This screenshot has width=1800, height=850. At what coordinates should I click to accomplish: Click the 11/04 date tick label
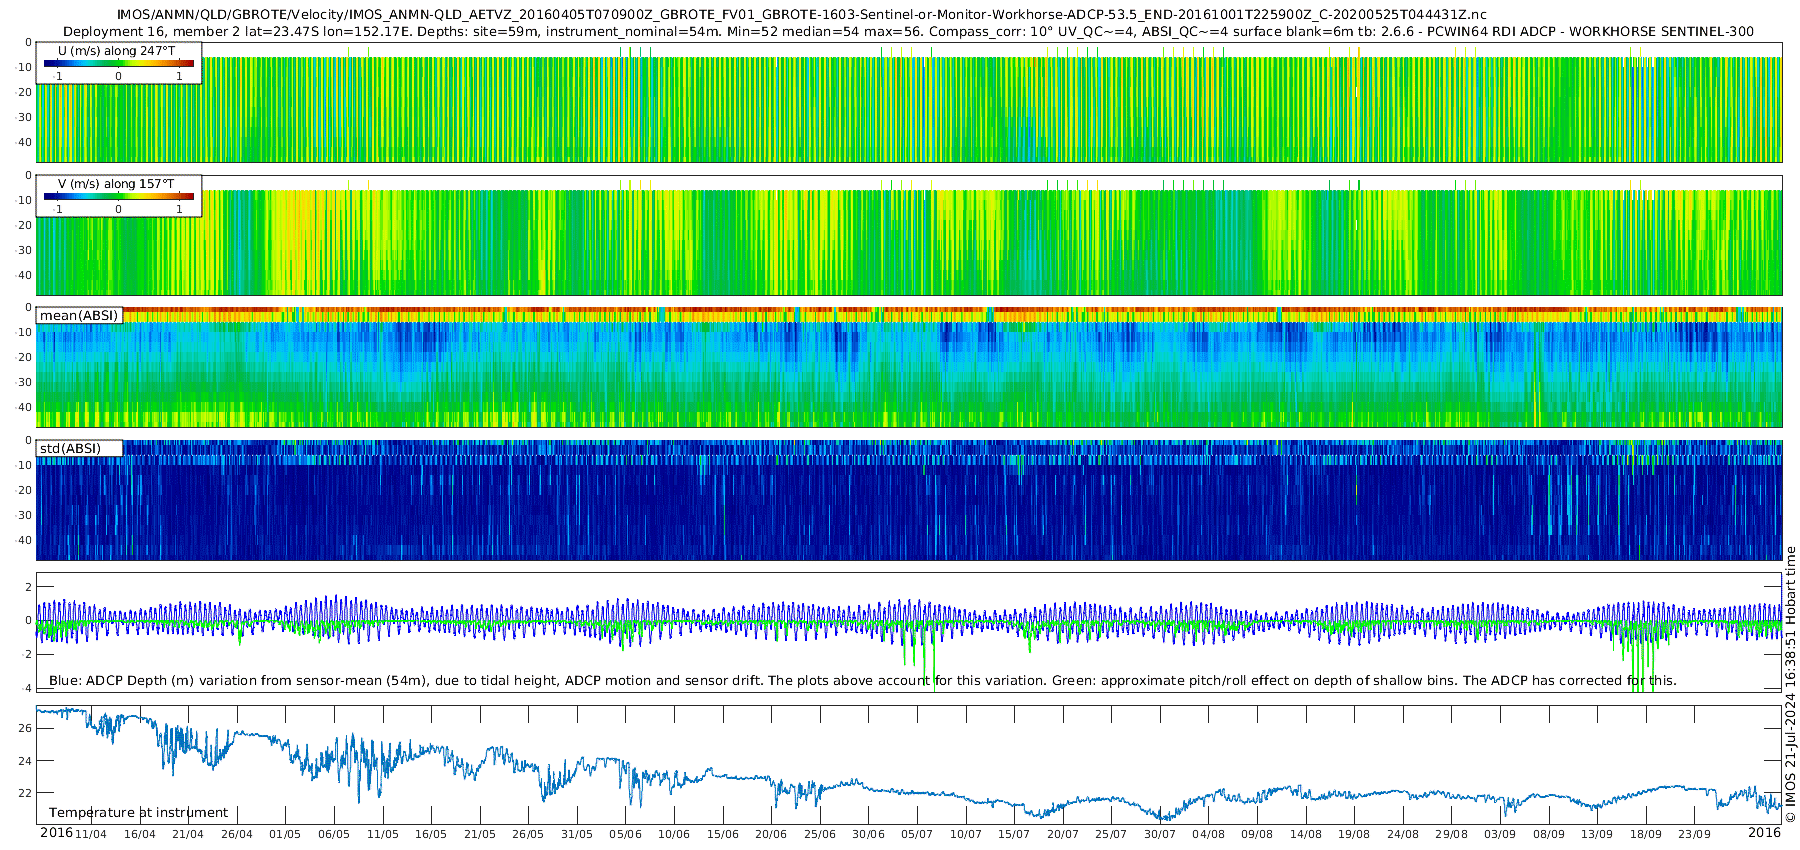[x=91, y=834]
